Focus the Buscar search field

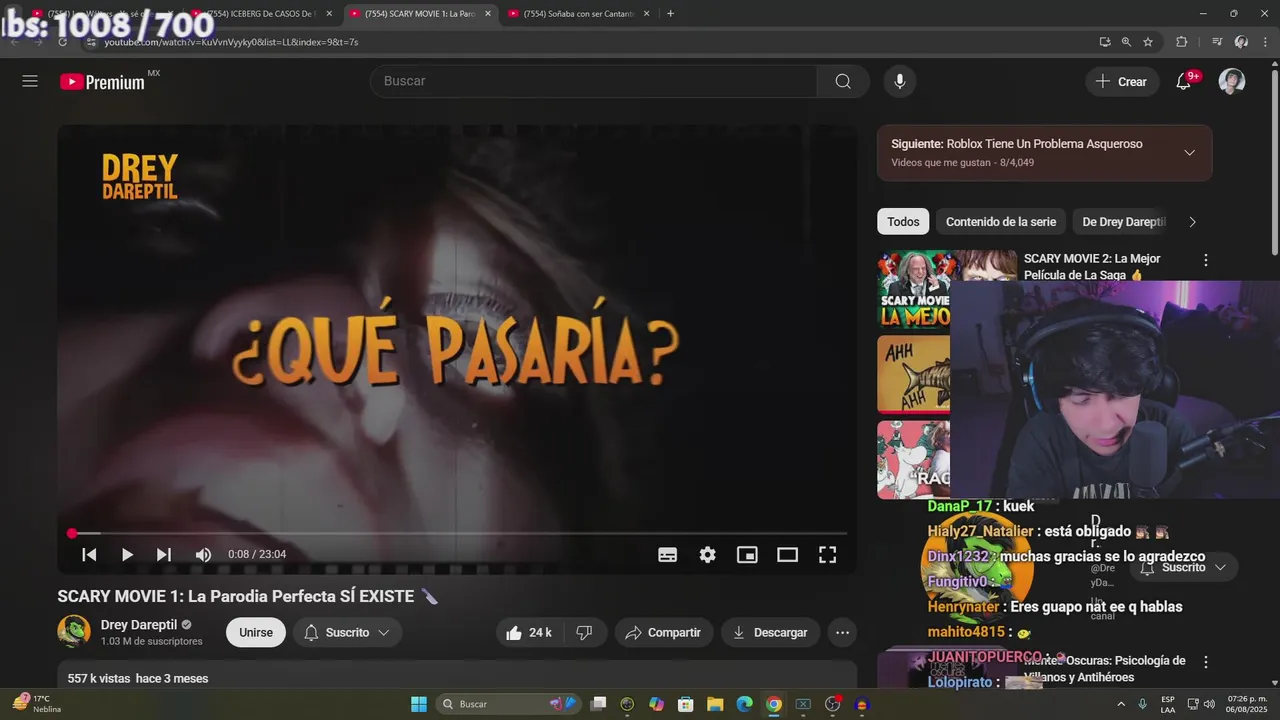pos(594,81)
